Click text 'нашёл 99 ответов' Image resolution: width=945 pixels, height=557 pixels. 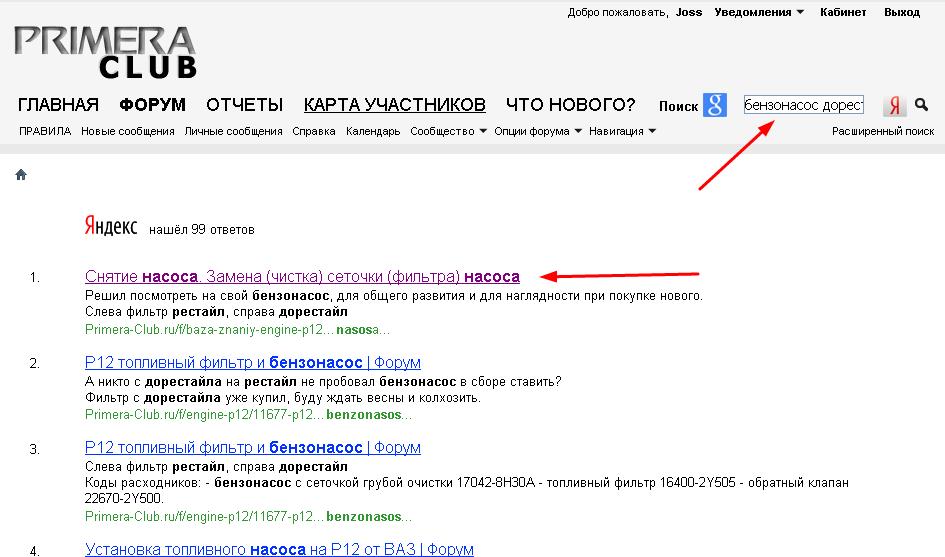pyautogui.click(x=202, y=230)
